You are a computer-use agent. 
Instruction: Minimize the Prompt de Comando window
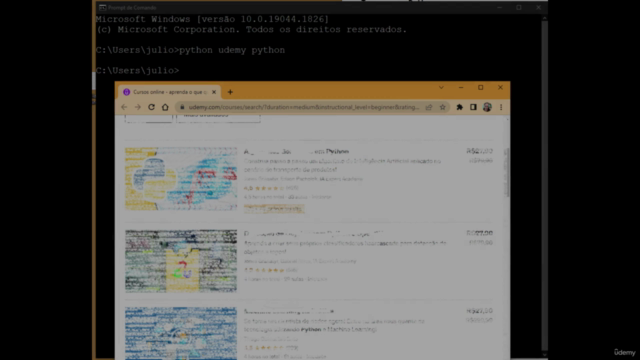point(500,7)
